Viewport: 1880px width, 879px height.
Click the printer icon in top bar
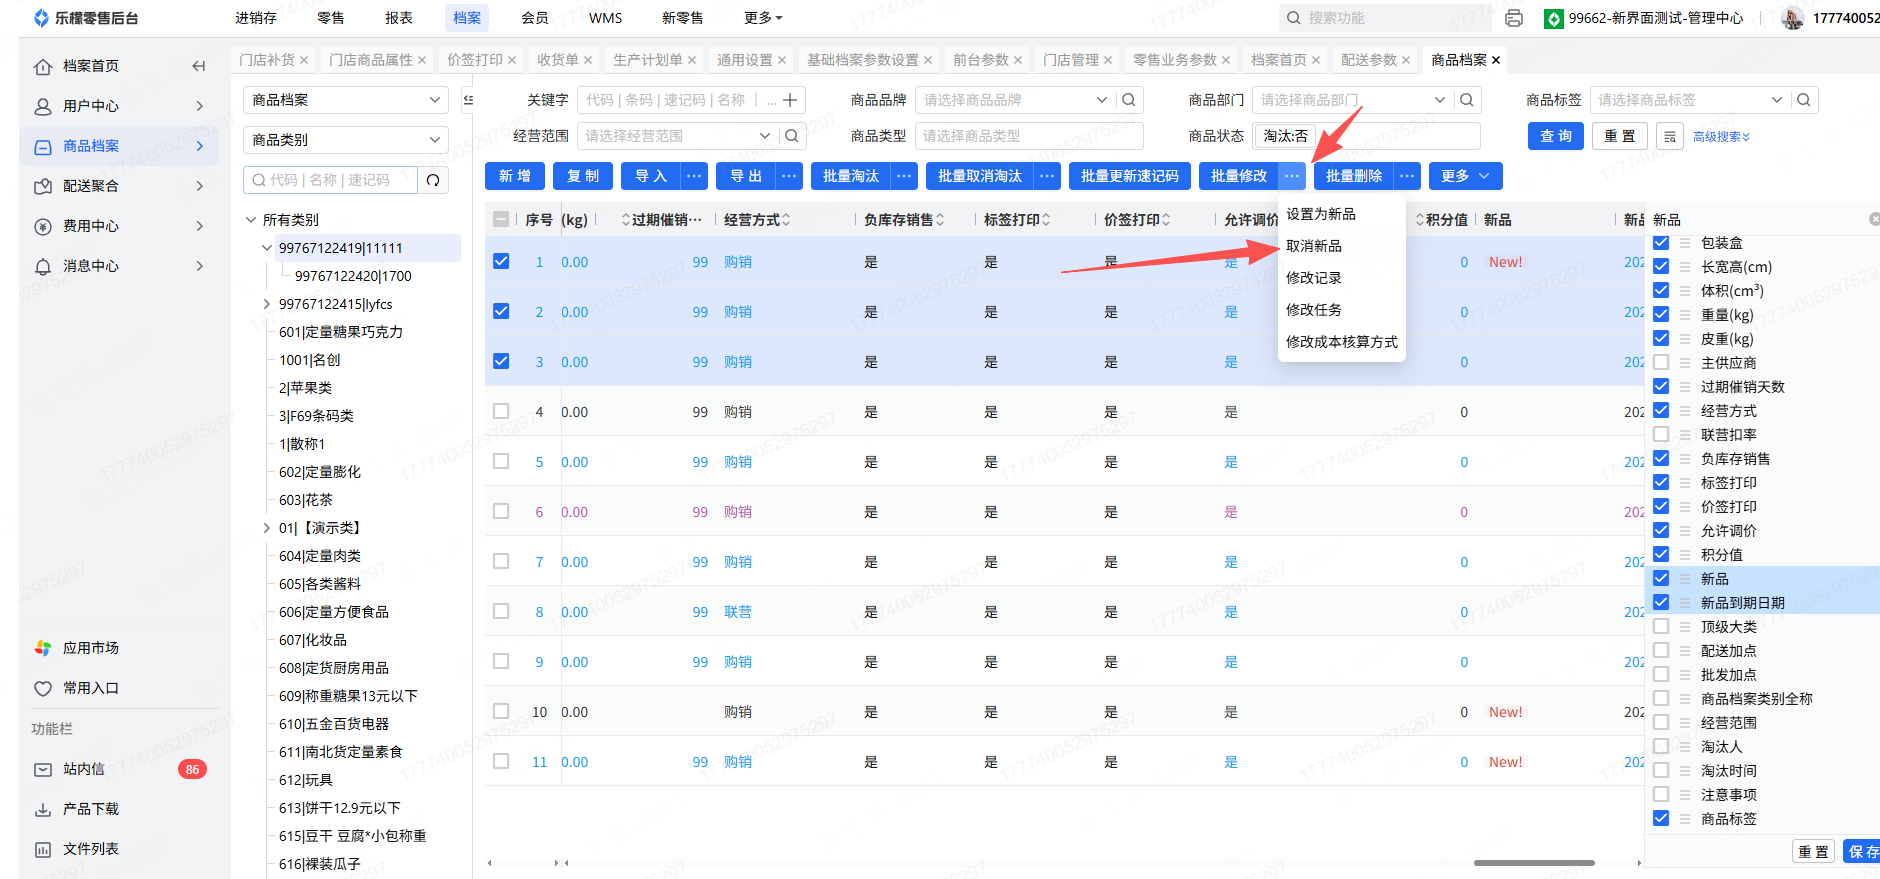tap(1514, 18)
